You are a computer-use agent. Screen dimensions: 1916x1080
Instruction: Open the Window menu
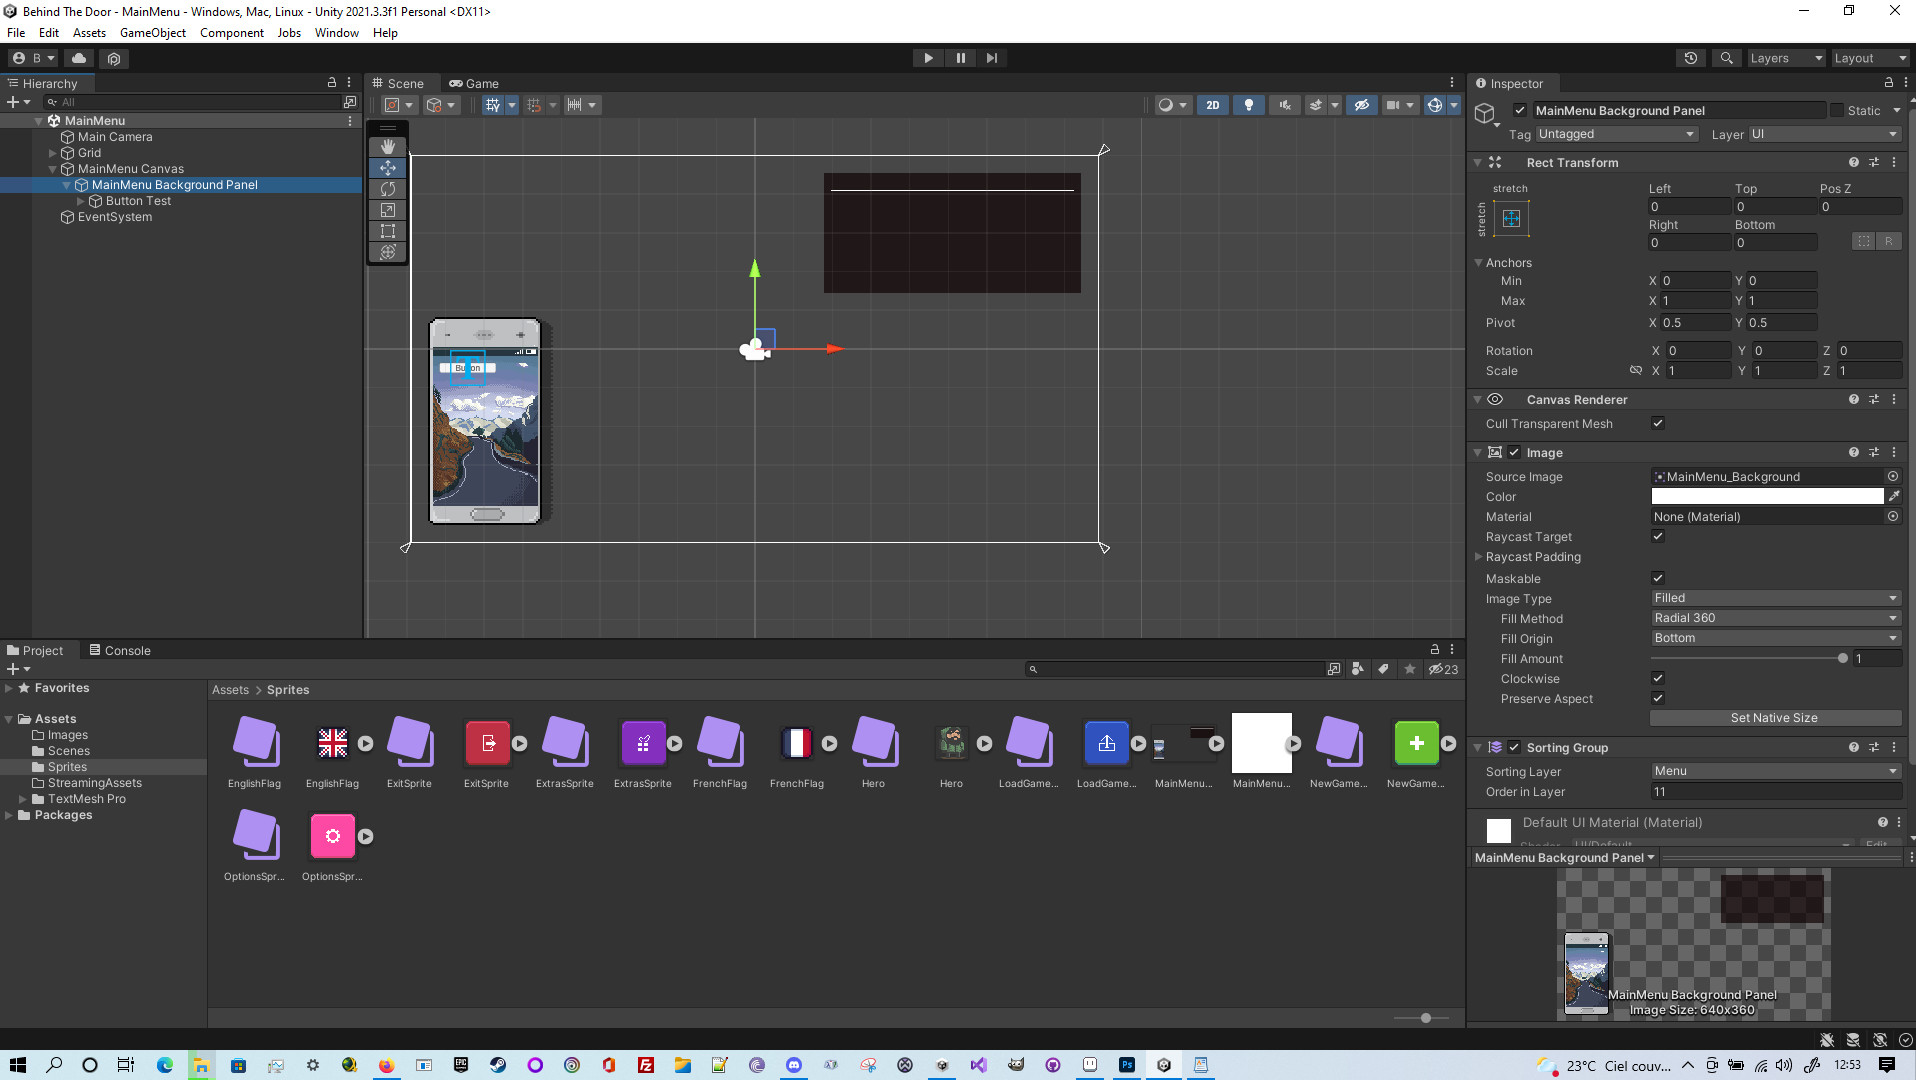tap(336, 33)
